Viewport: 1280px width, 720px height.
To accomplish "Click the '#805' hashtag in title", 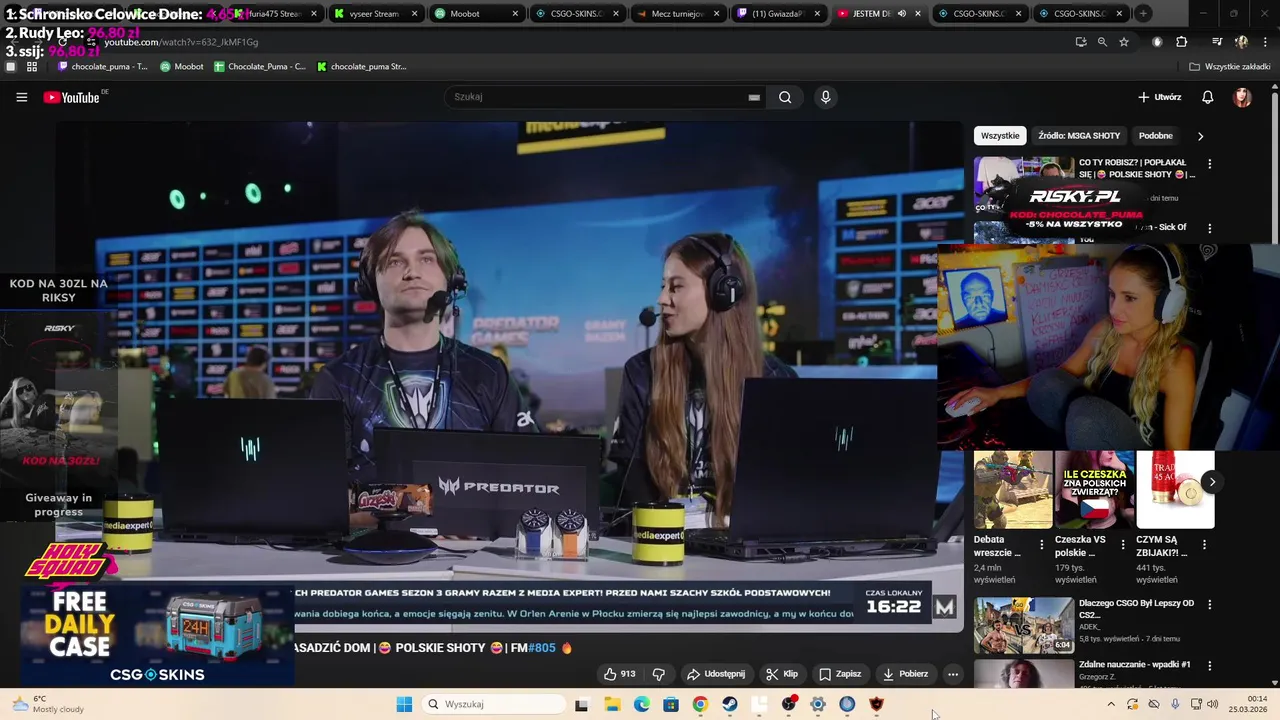I will (541, 648).
